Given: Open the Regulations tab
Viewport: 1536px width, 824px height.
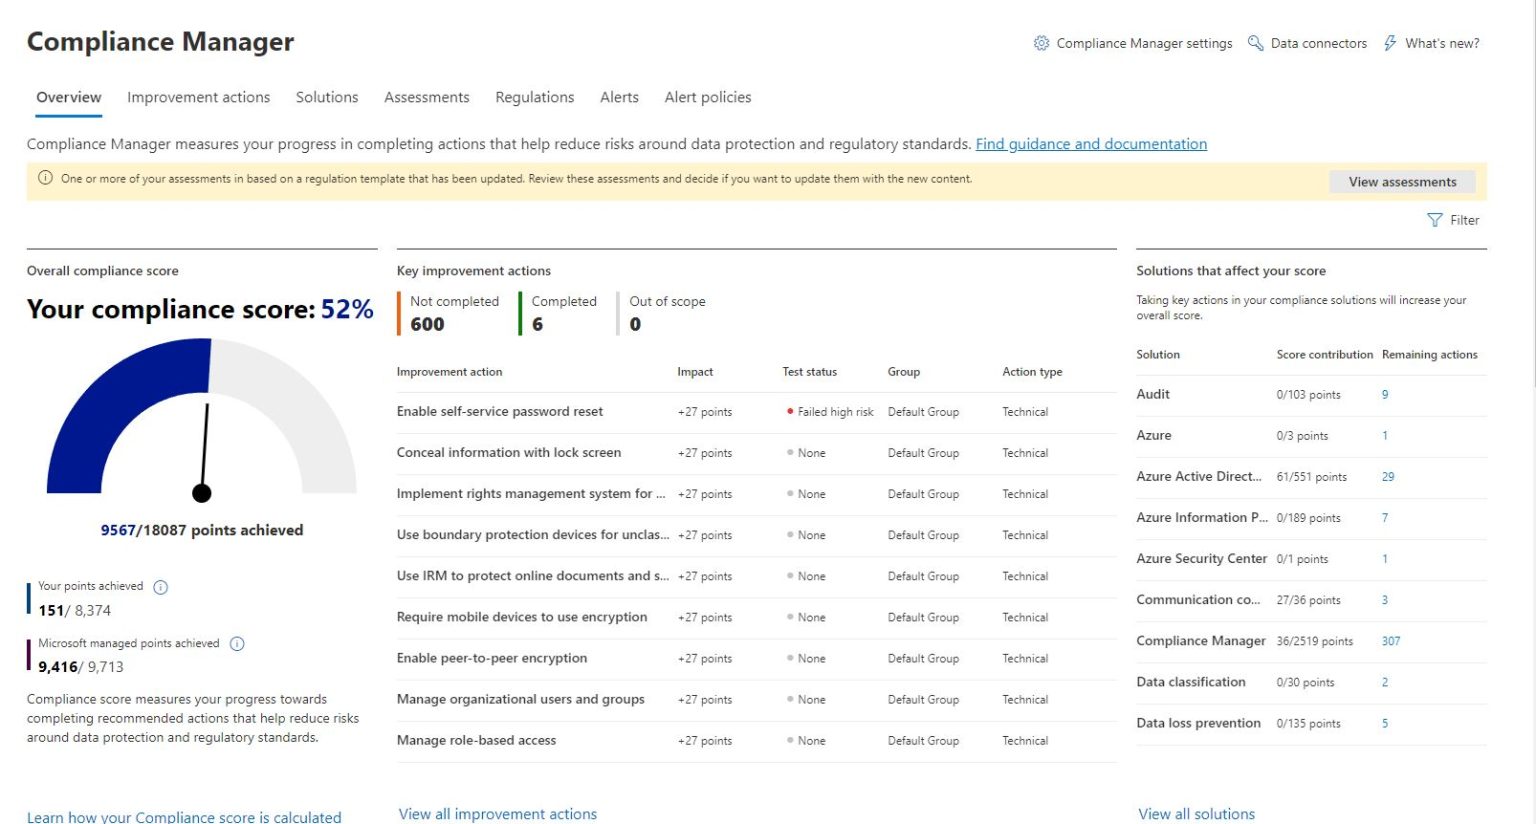Looking at the screenshot, I should coord(534,97).
